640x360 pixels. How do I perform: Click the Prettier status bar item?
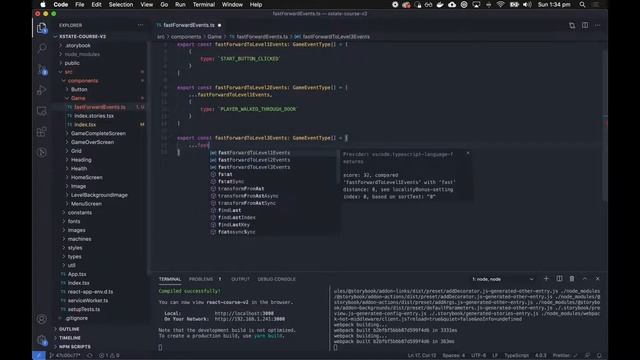(x=565, y=356)
